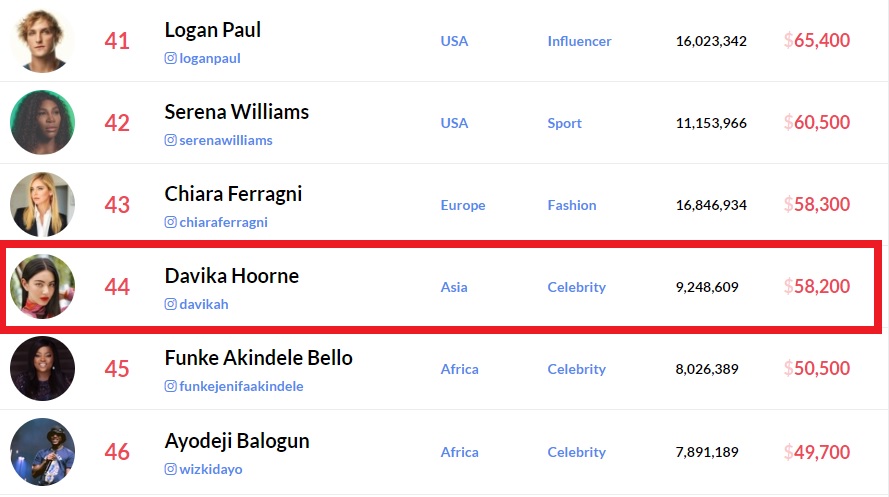
Task: Click Instagram icon beside chiaraferragni
Action: (171, 223)
